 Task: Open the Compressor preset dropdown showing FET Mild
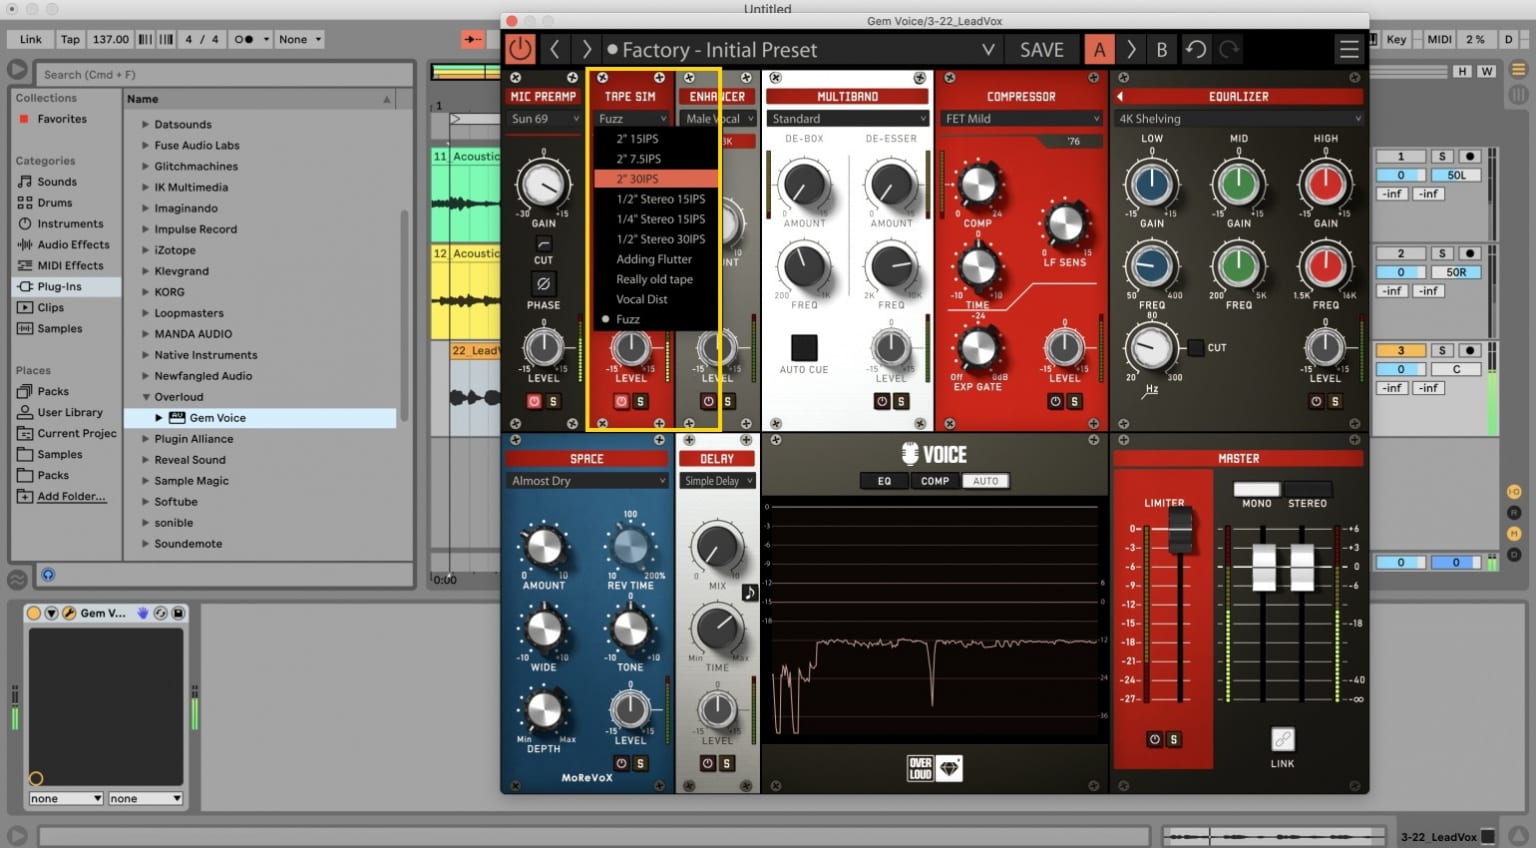1020,118
